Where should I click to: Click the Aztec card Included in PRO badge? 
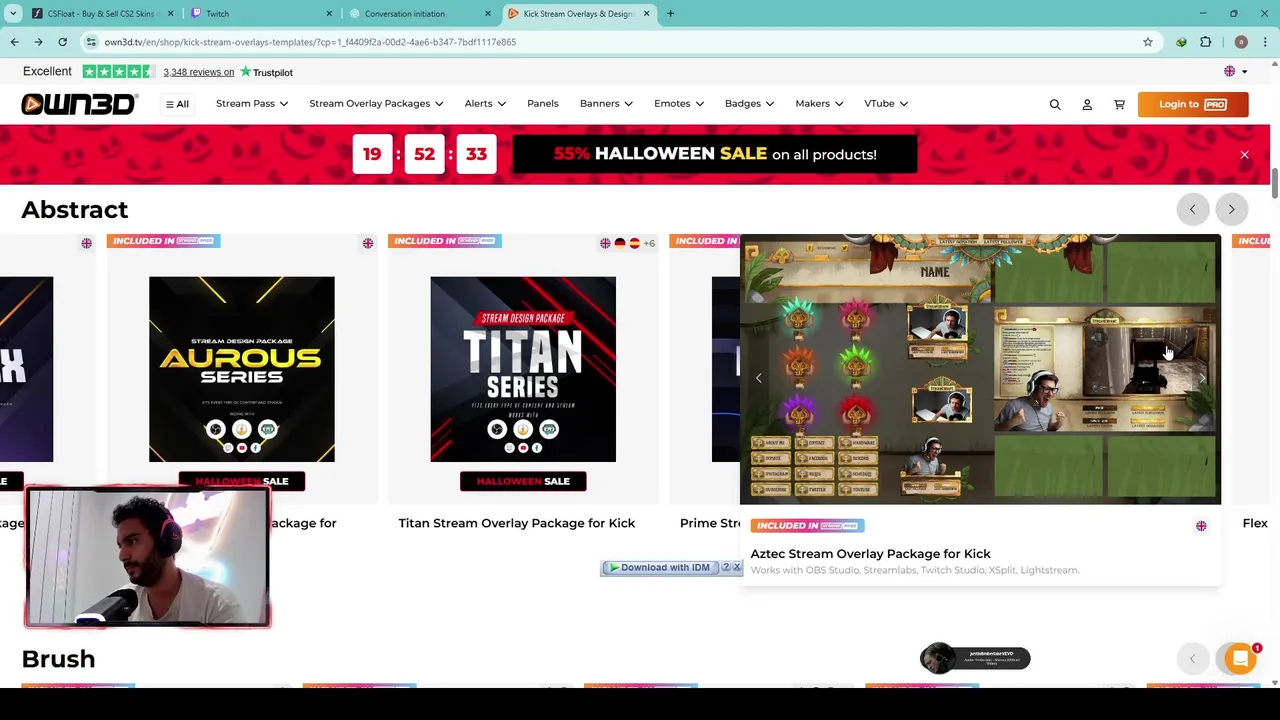tap(807, 525)
